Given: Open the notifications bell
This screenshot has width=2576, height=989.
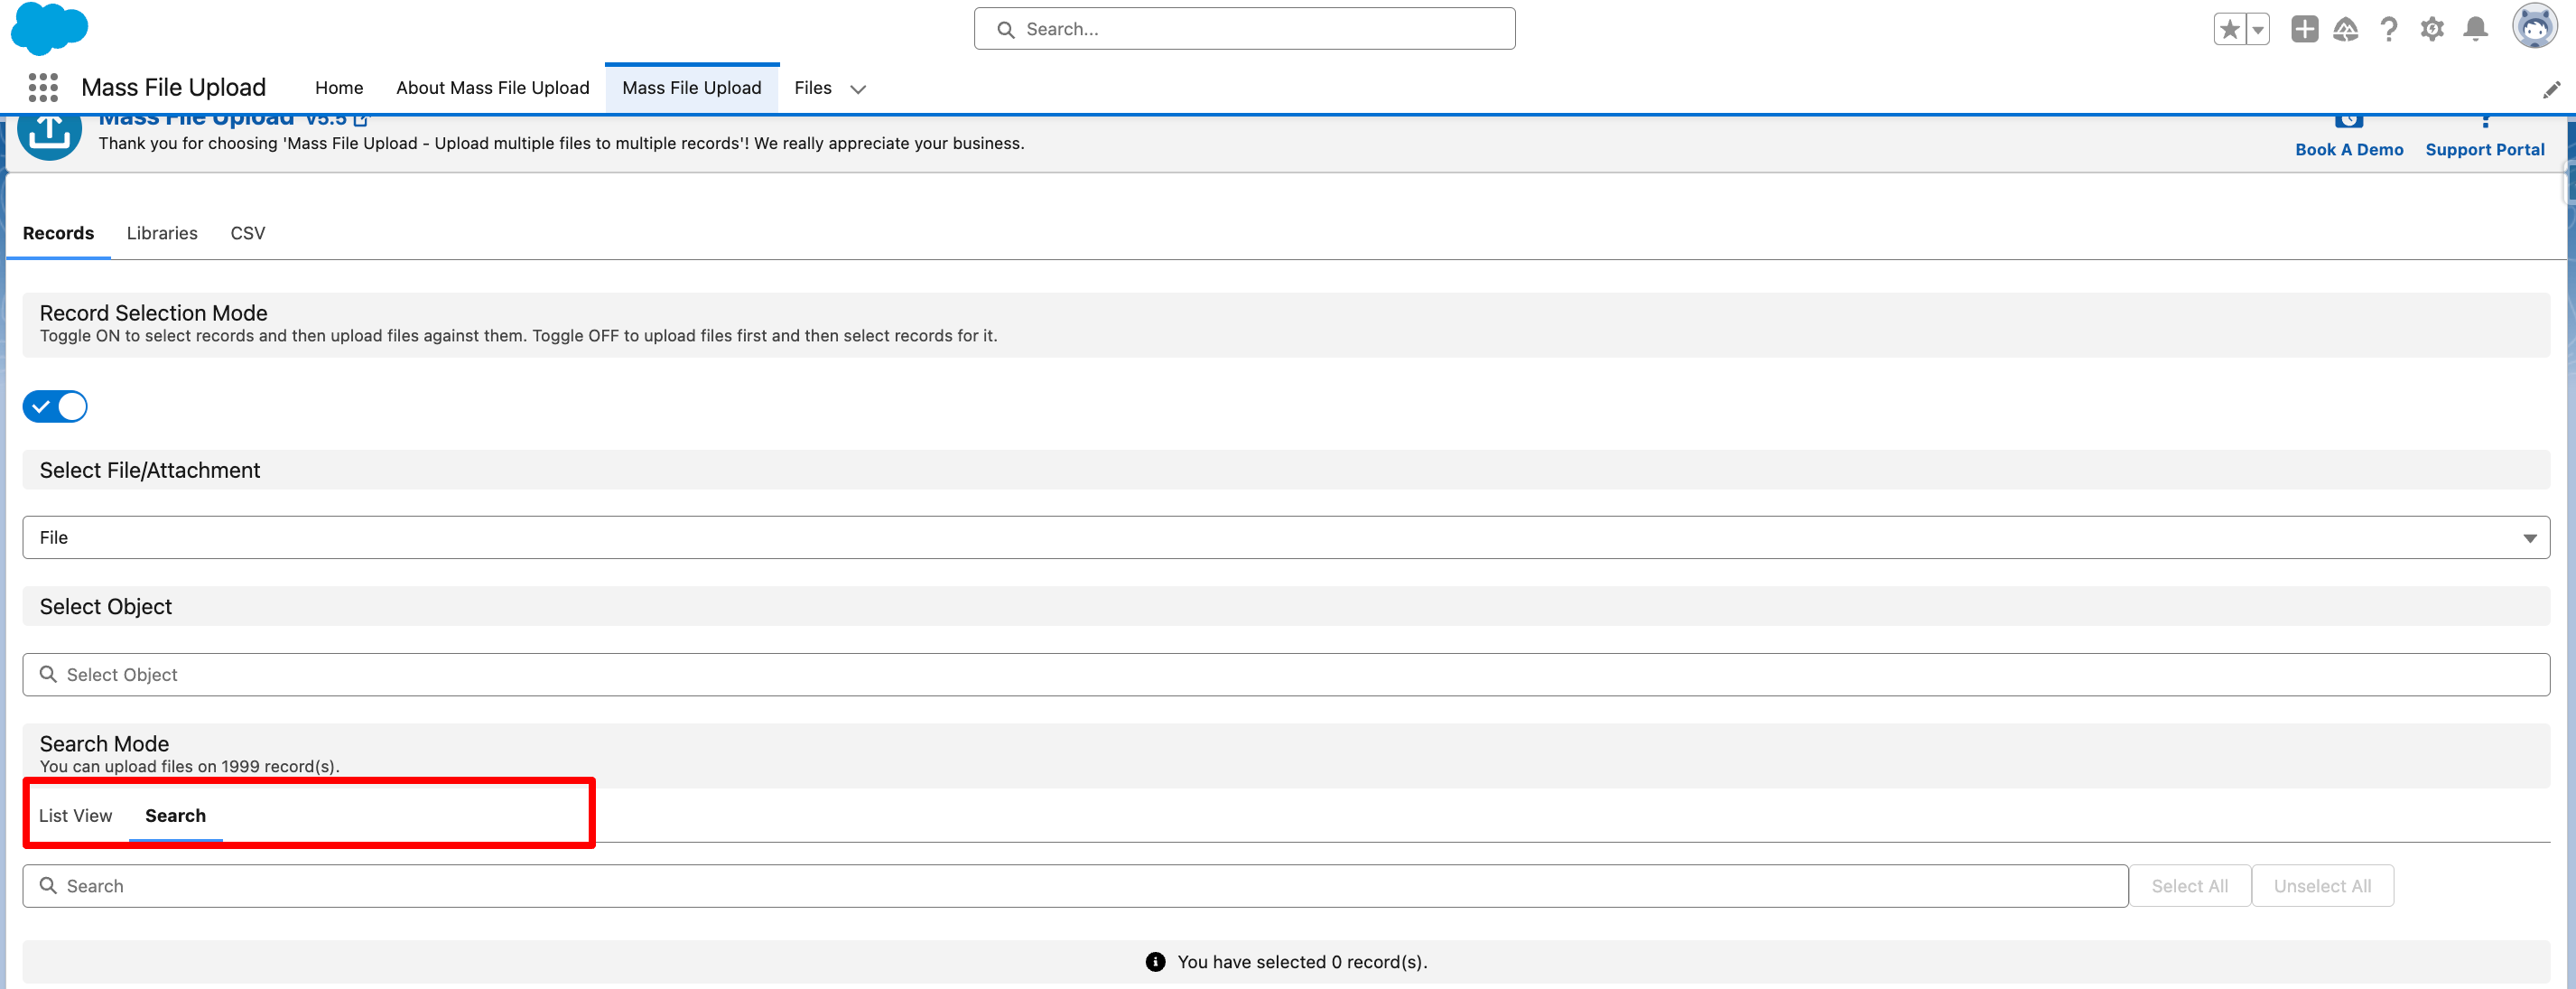Looking at the screenshot, I should pyautogui.click(x=2475, y=29).
